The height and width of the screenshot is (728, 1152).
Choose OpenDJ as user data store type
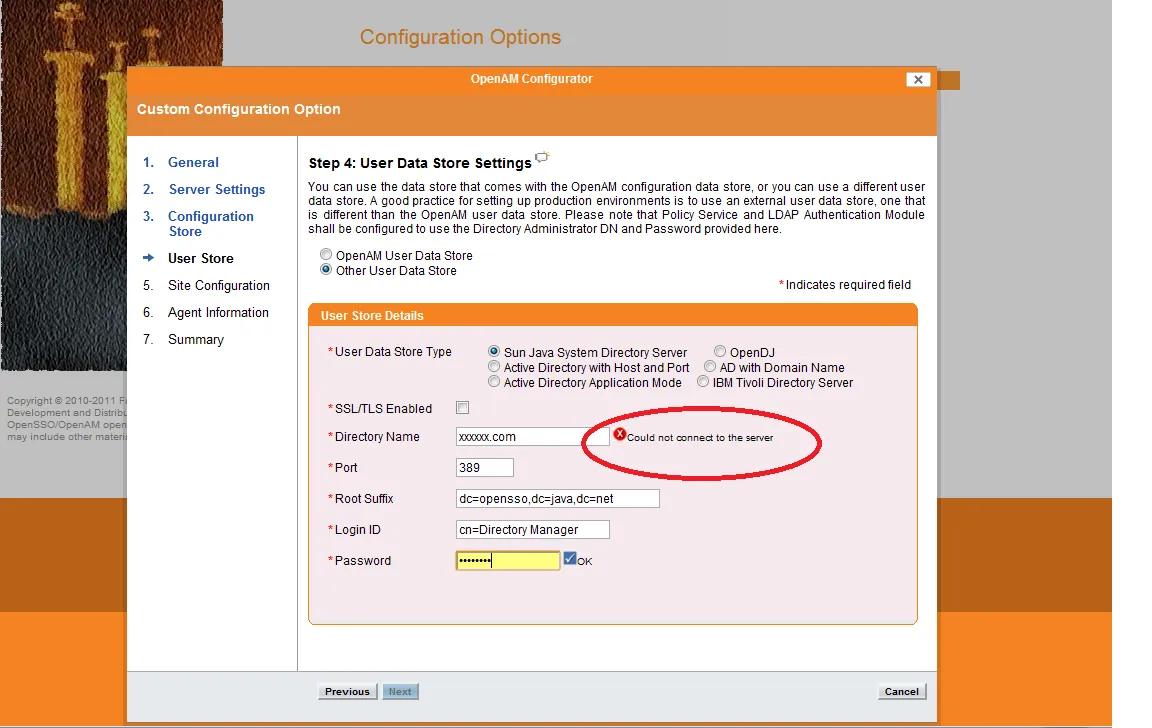coord(720,351)
